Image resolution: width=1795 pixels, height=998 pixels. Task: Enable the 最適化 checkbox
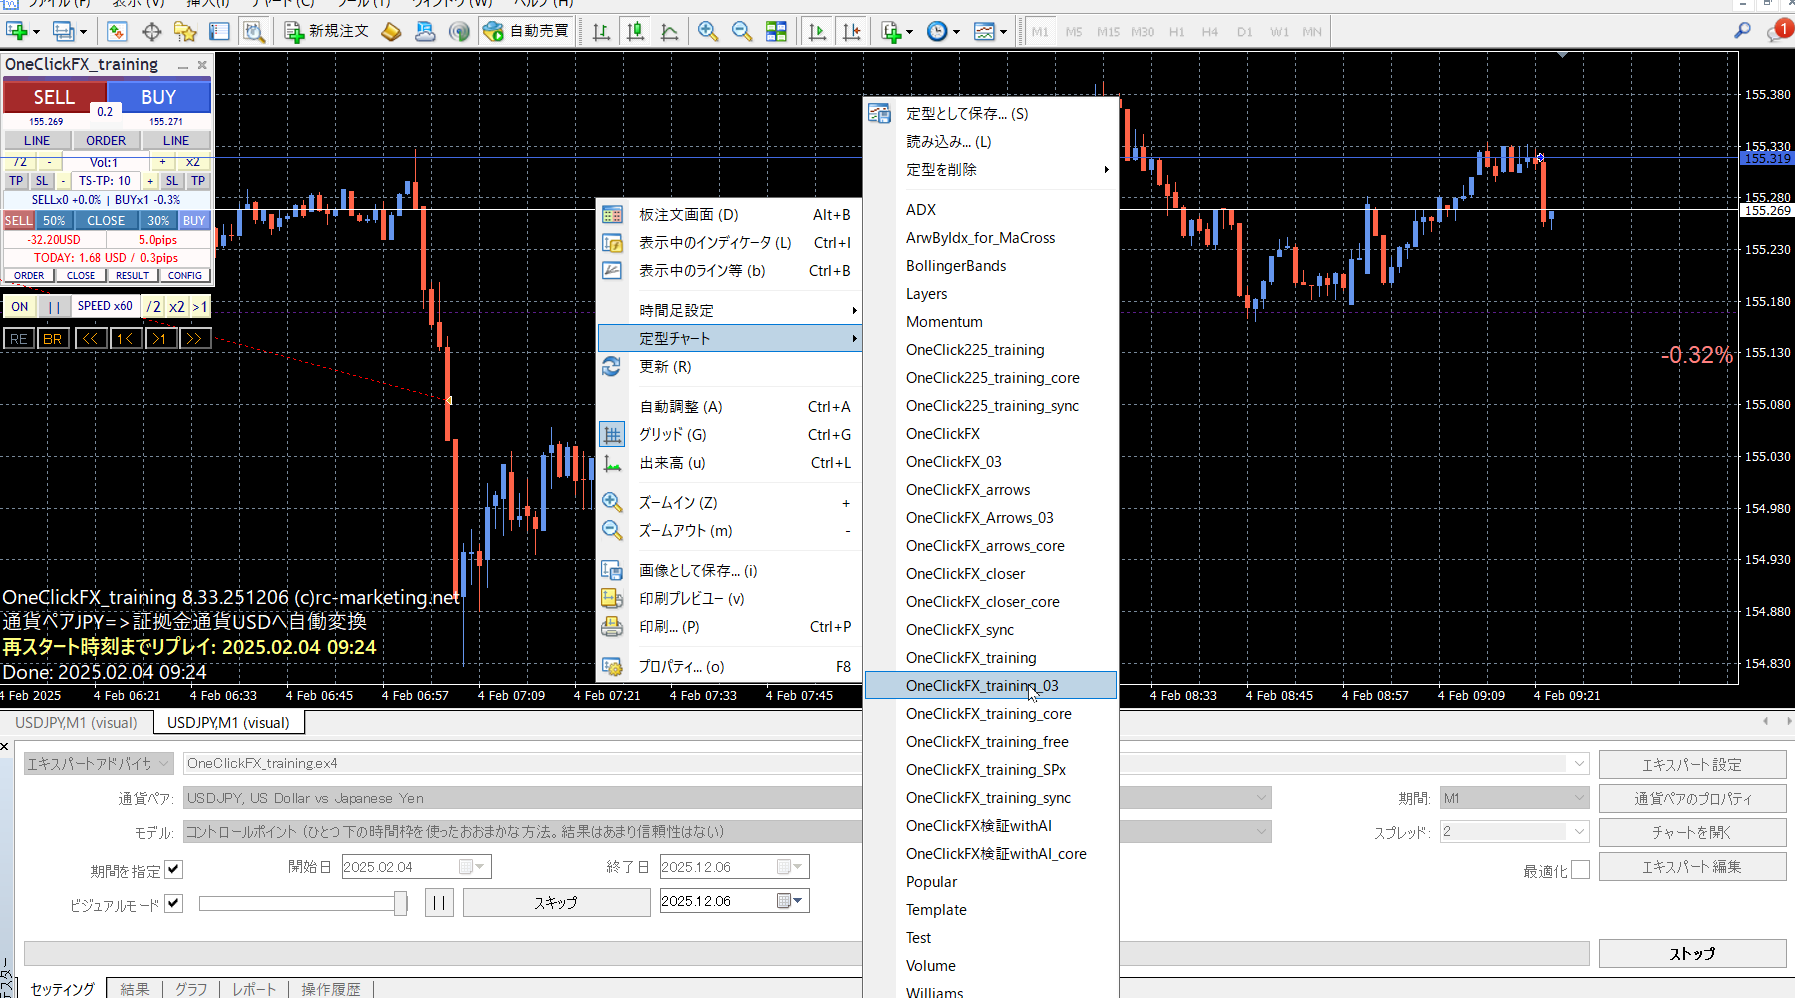click(1580, 870)
